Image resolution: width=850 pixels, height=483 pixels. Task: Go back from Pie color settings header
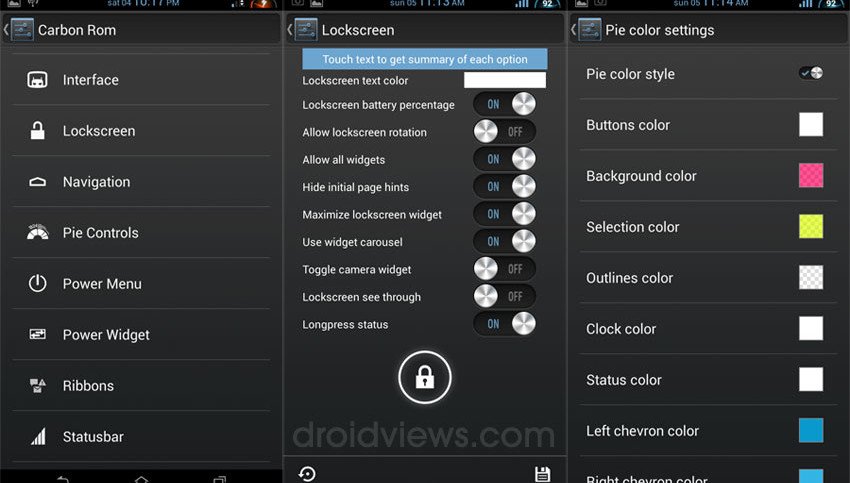click(574, 30)
